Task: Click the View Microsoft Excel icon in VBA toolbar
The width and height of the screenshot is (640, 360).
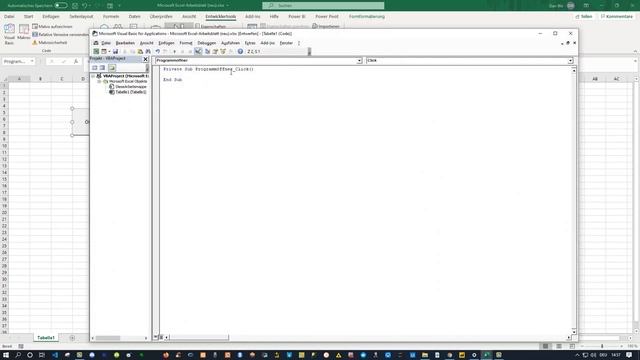Action: (96, 51)
